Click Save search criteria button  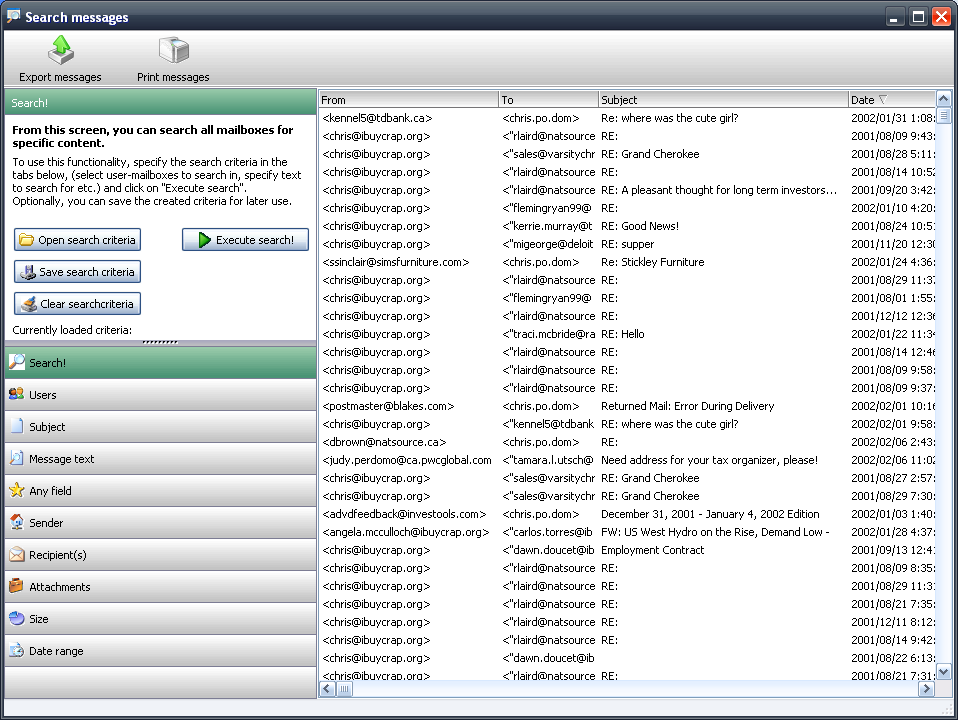[78, 272]
